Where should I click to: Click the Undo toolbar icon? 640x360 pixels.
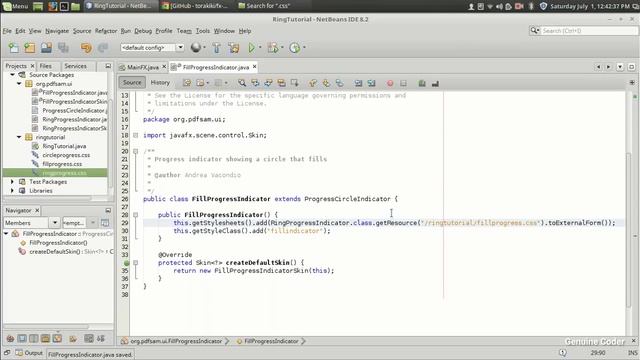pos(86,48)
